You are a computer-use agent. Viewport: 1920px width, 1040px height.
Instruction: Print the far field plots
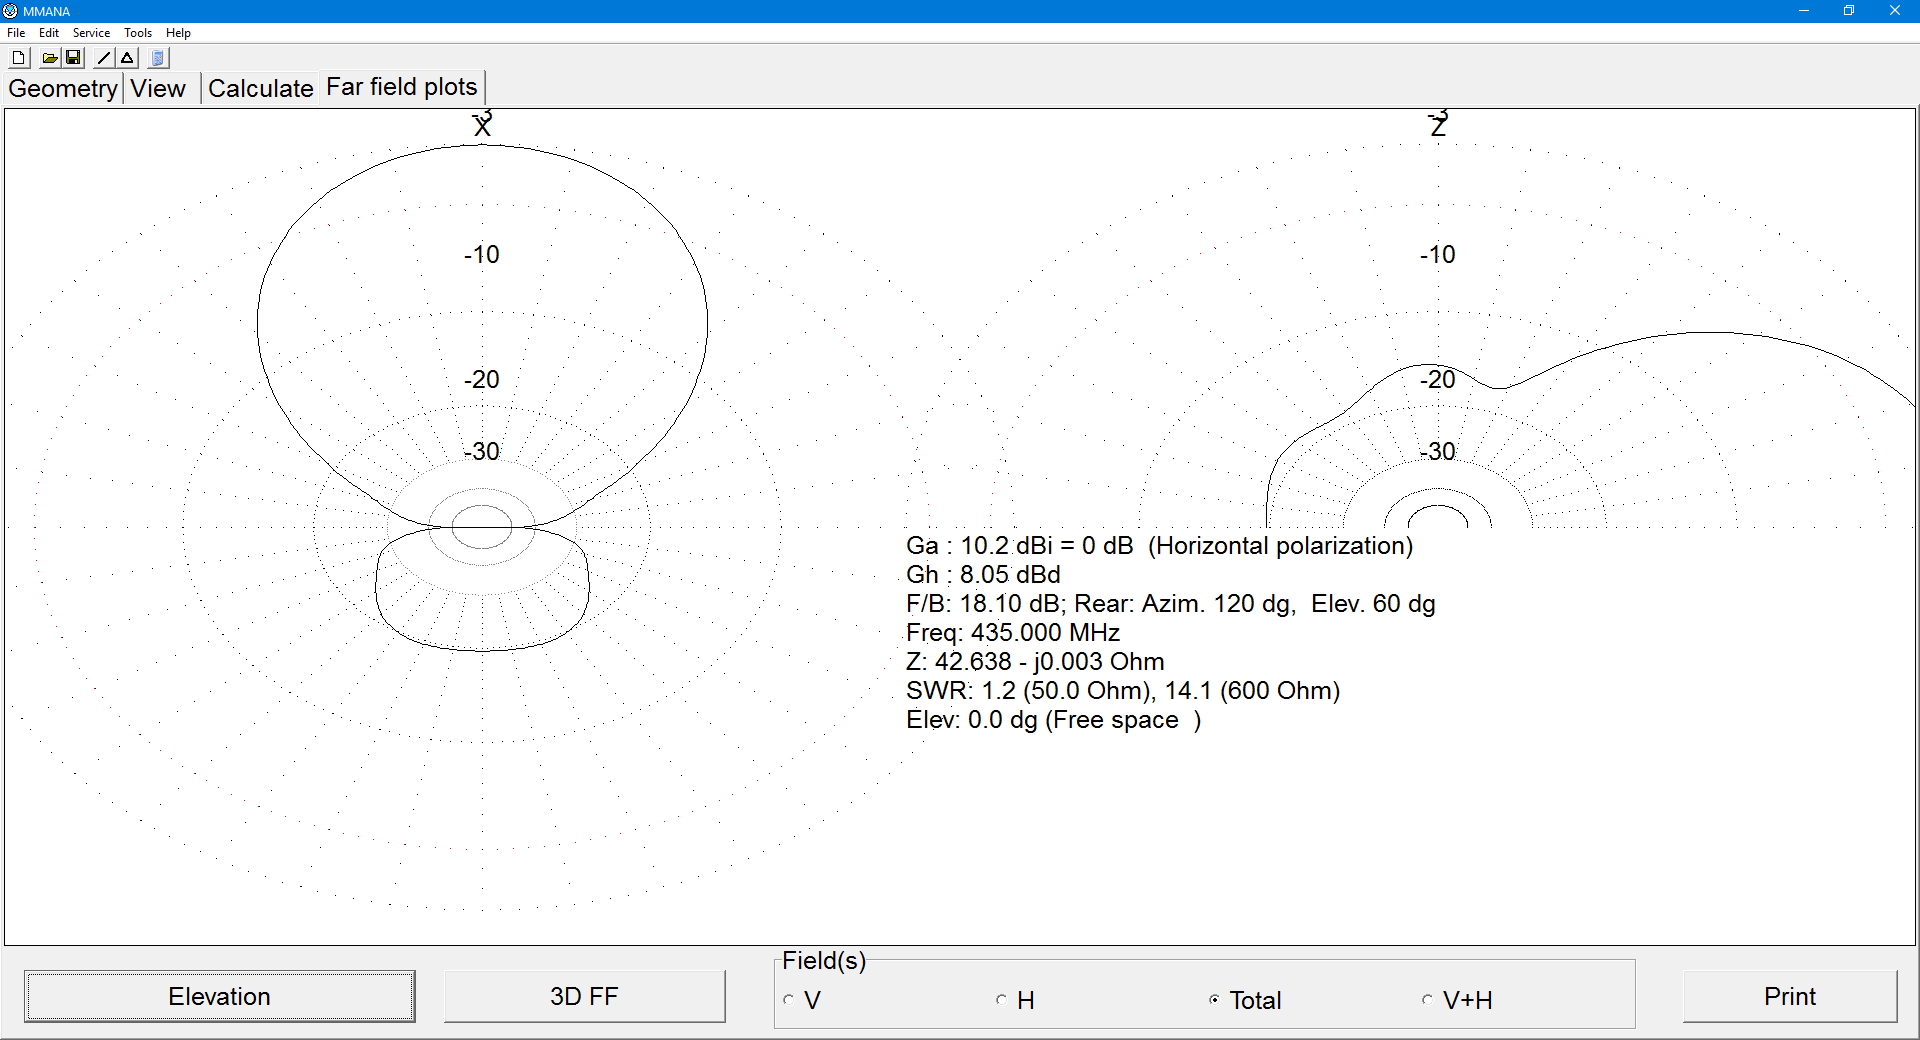click(x=1789, y=996)
